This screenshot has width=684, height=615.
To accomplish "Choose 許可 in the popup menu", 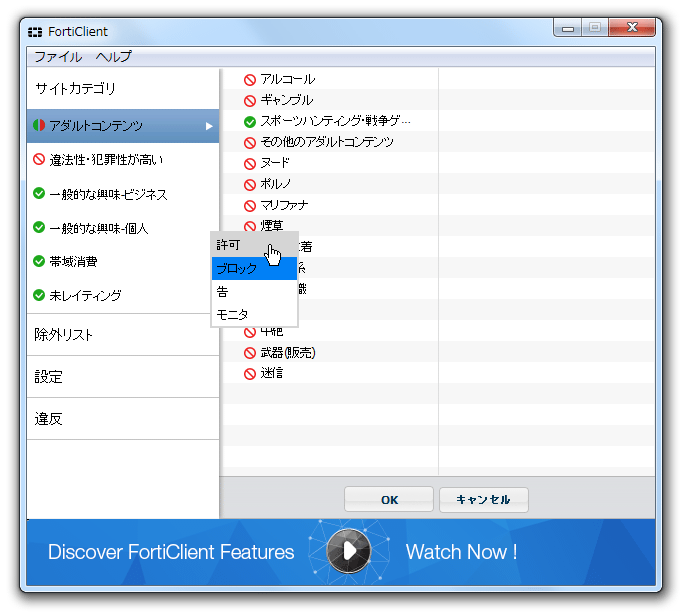I will coord(254,245).
